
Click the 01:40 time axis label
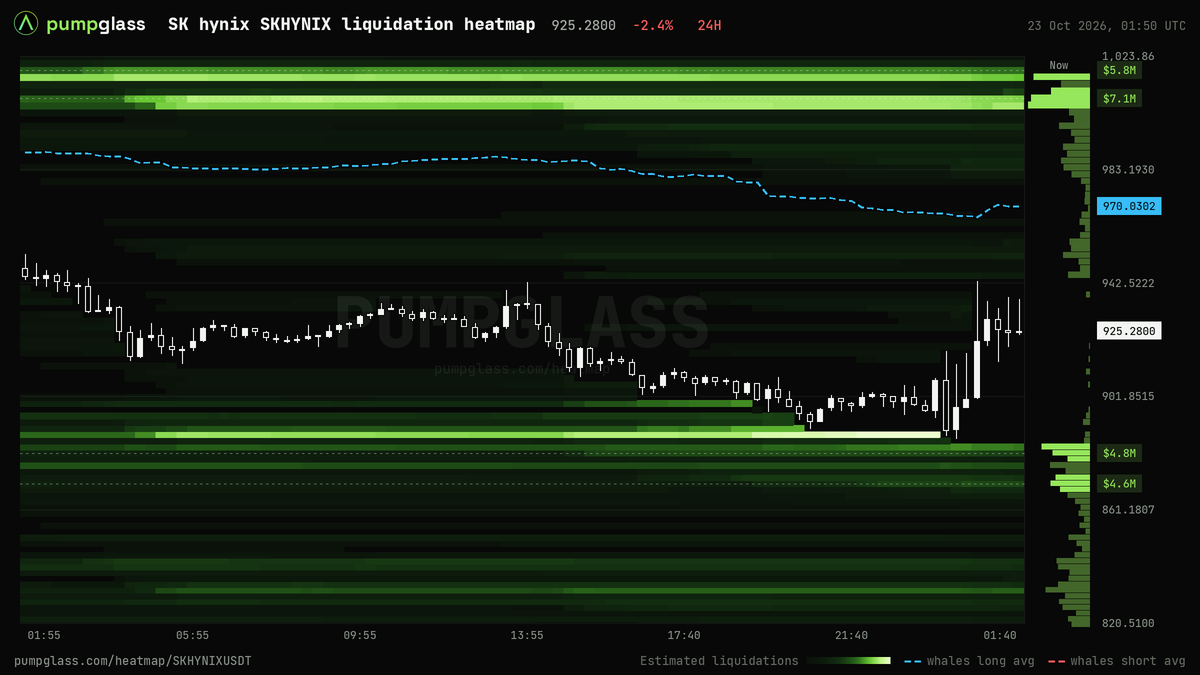tap(1000, 635)
